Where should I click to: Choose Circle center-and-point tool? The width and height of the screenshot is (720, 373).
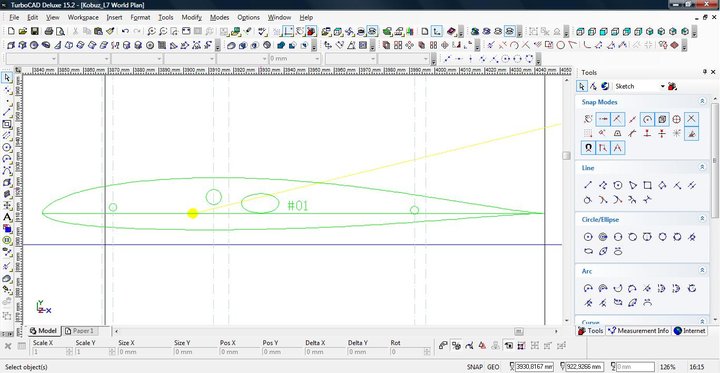point(588,237)
